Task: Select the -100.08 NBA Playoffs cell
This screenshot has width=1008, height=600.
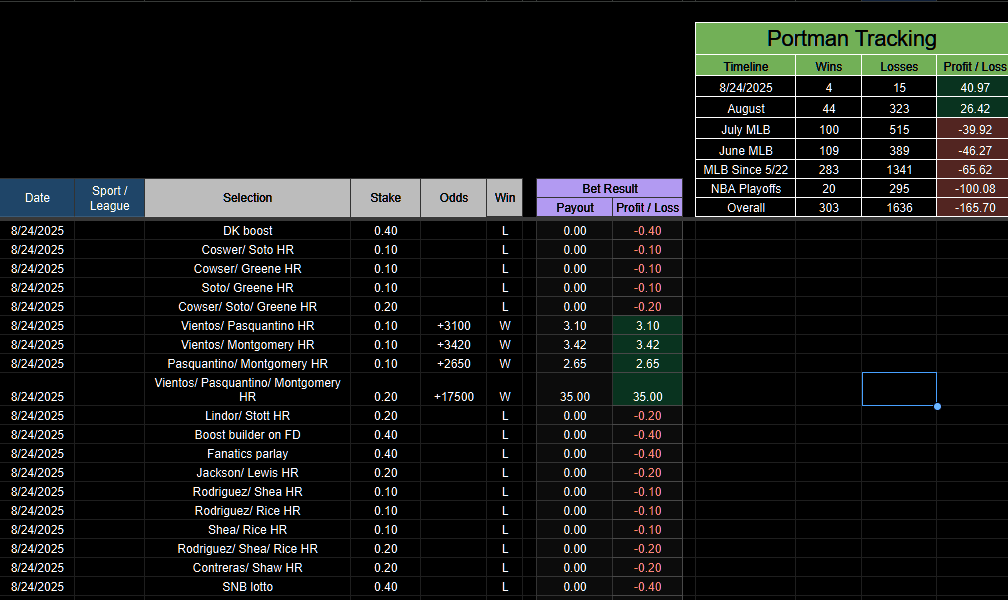Action: click(x=973, y=188)
